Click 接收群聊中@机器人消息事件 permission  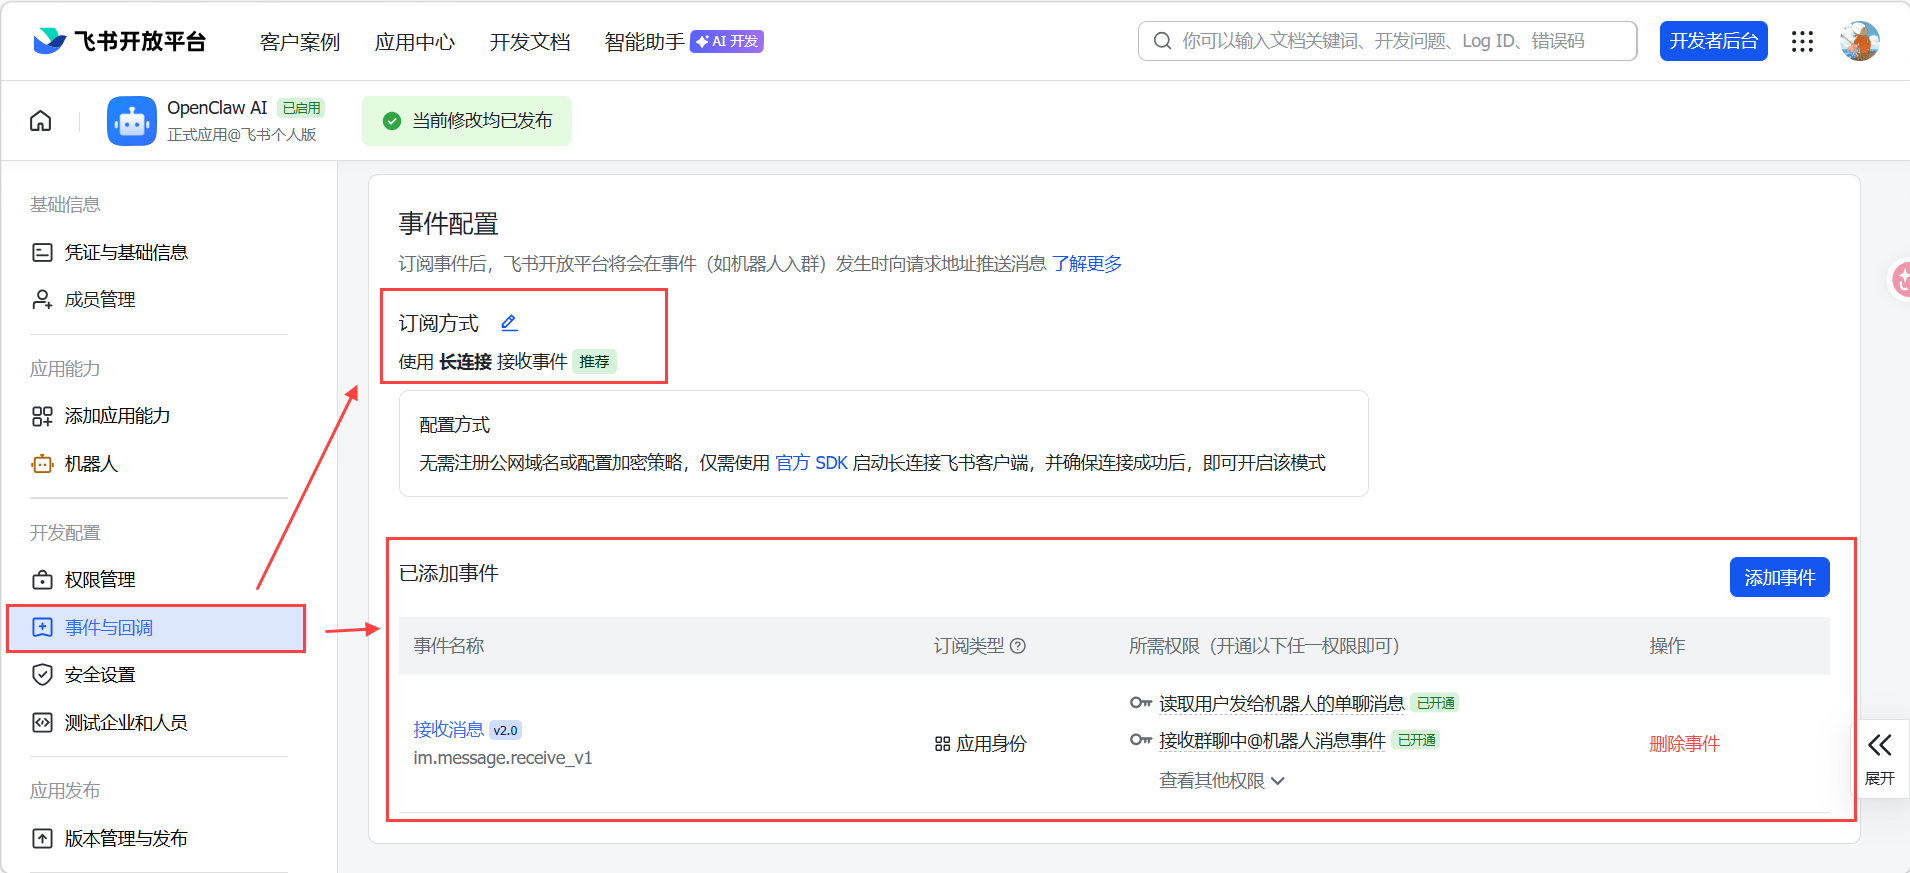[x=1272, y=741]
